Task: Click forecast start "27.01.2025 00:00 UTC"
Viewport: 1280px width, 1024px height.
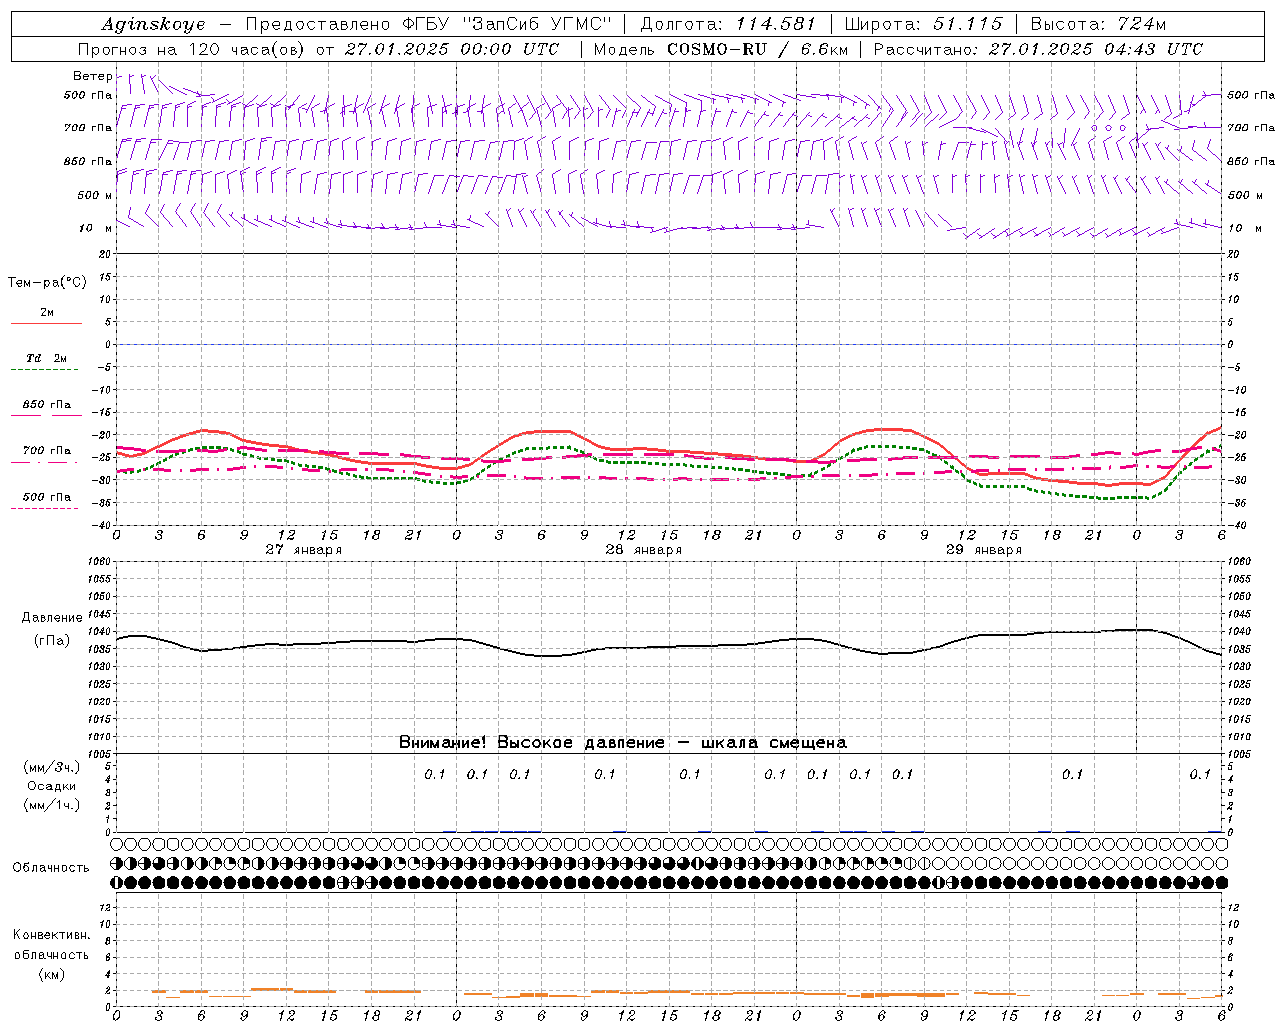Action: [452, 49]
